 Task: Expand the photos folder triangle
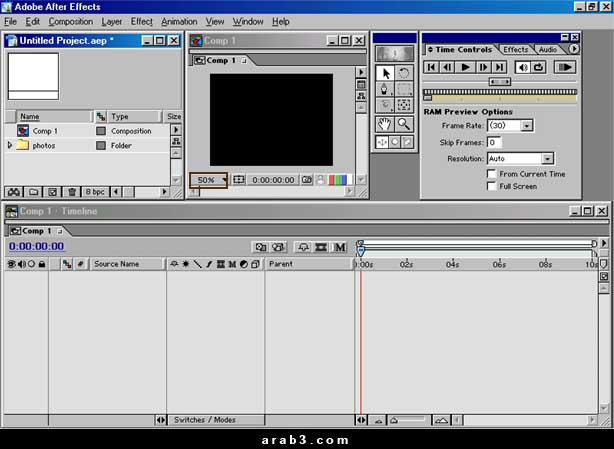coord(10,145)
